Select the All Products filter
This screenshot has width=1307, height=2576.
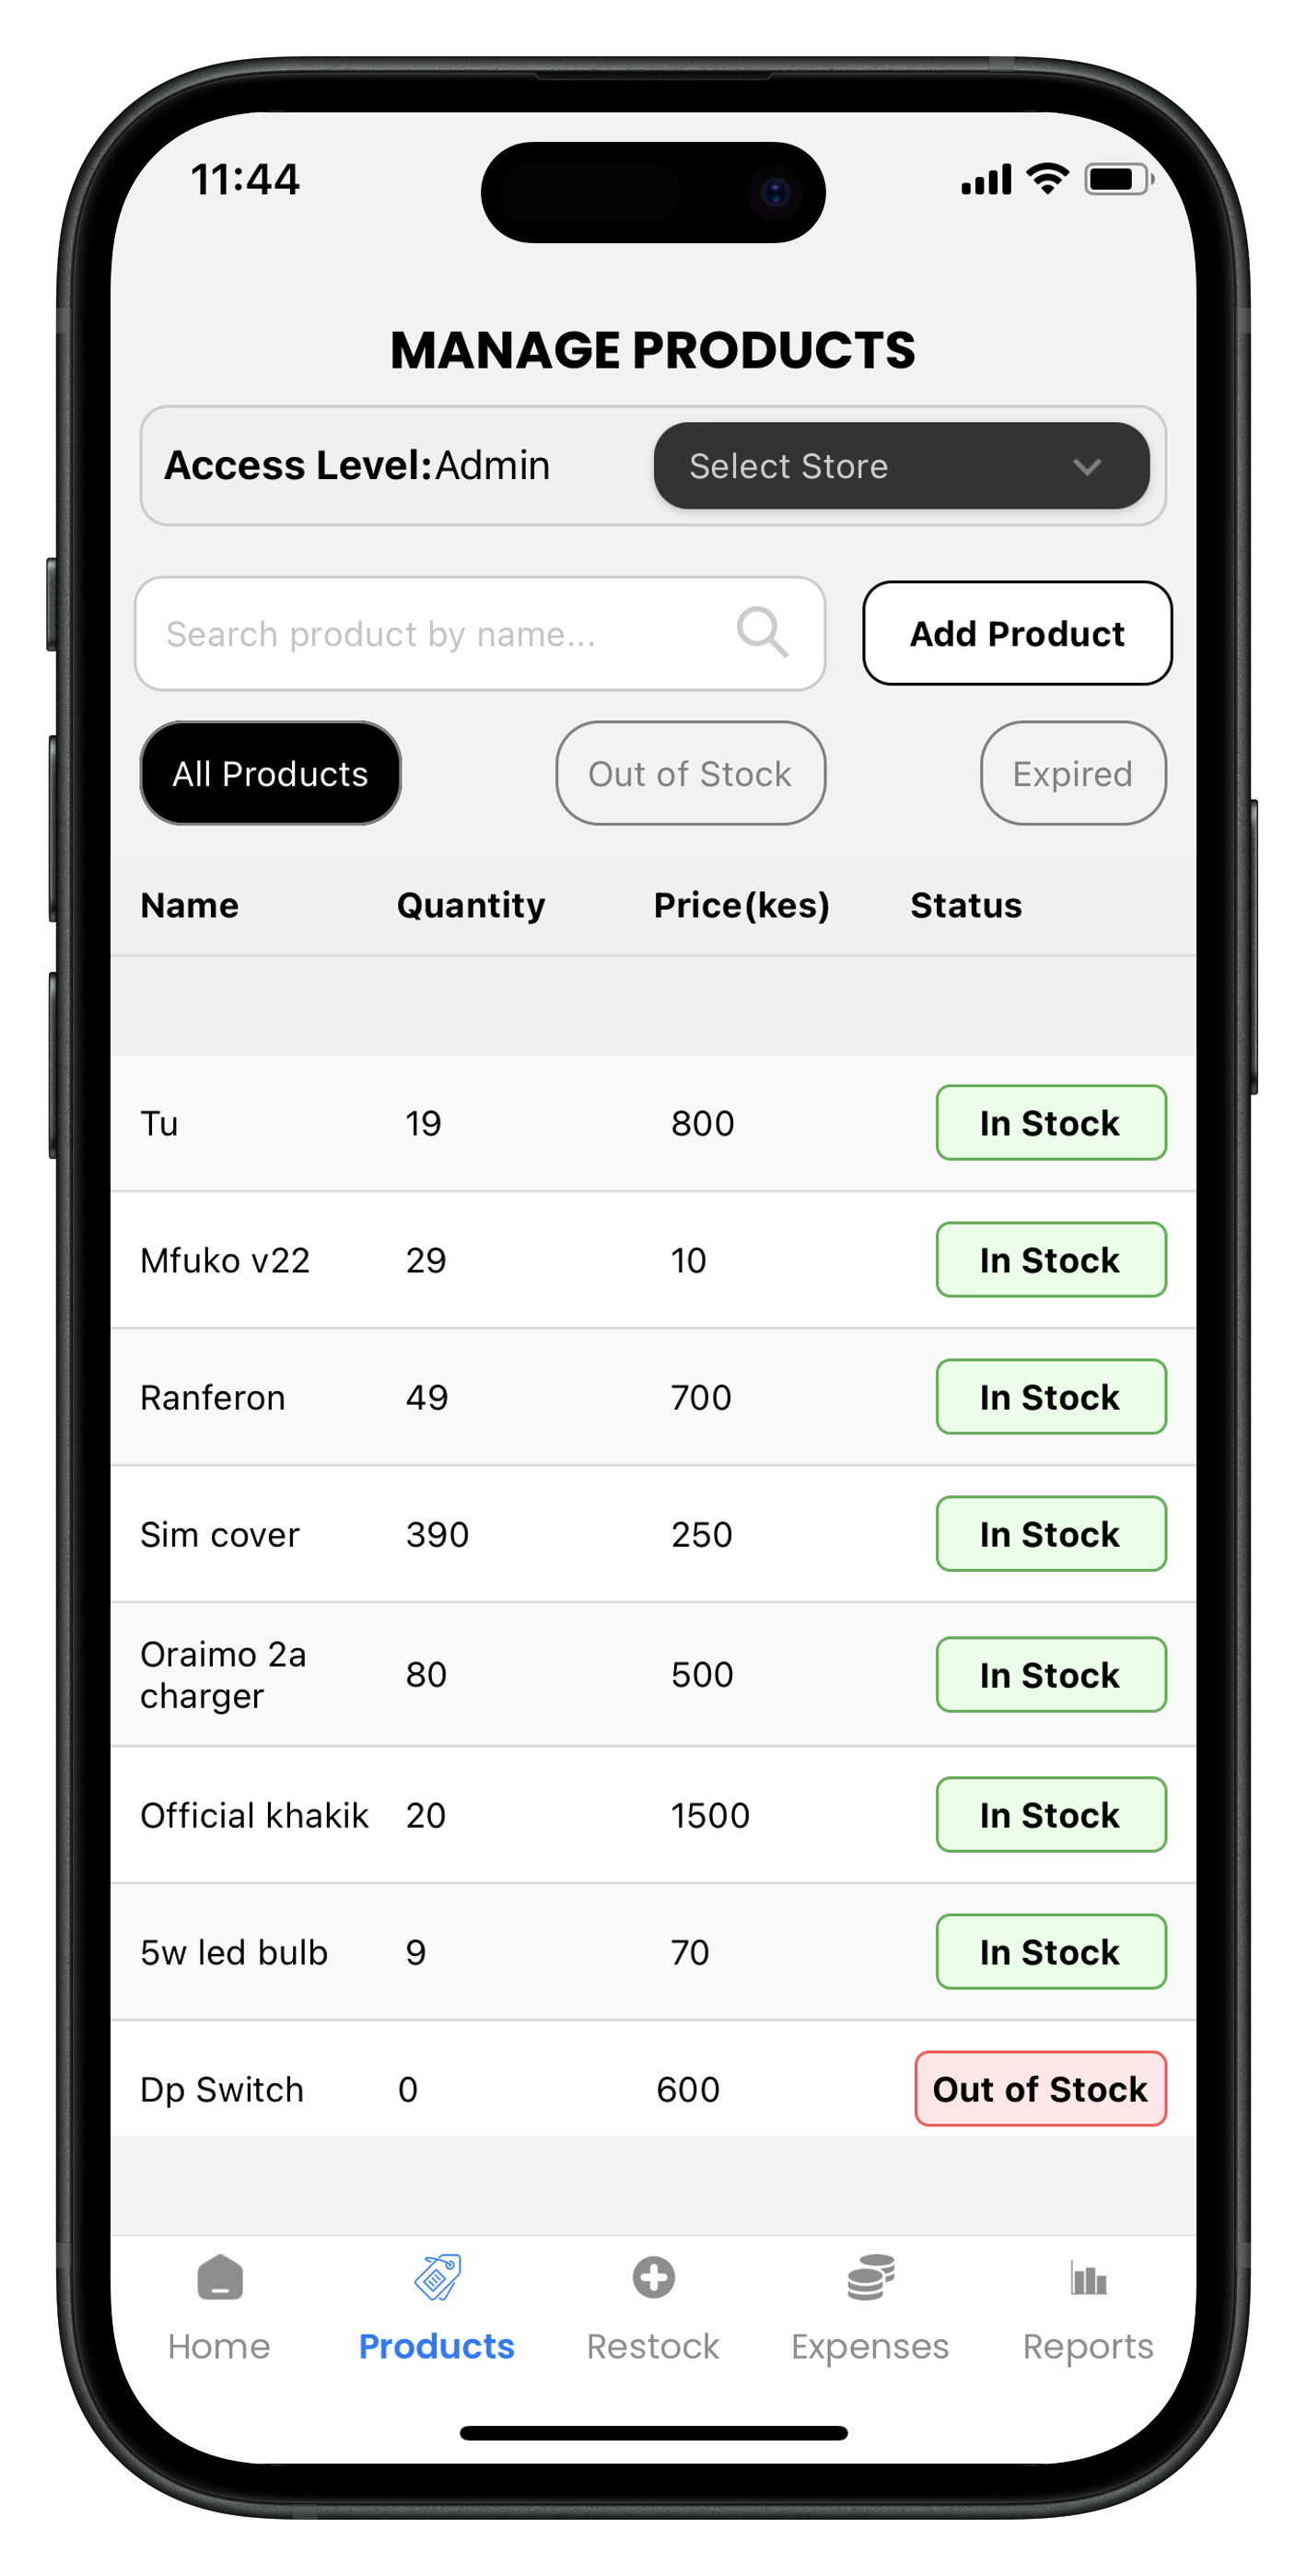tap(270, 773)
